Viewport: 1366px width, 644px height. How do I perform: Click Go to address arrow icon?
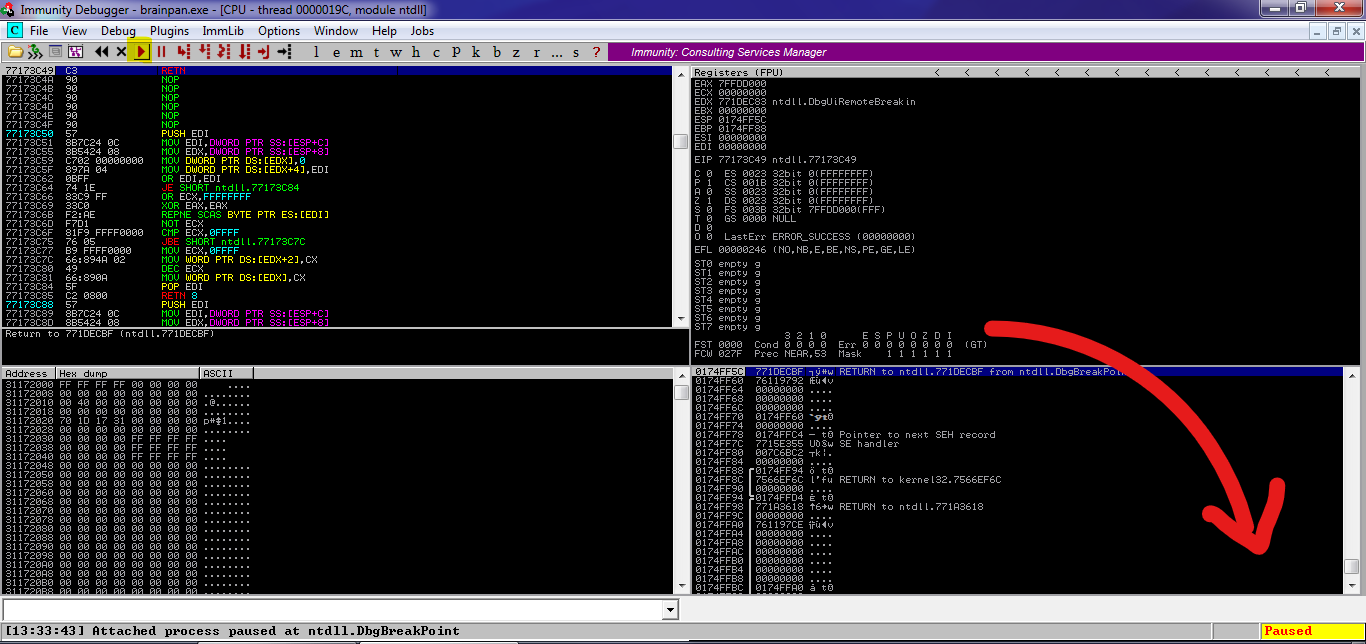pyautogui.click(x=284, y=51)
